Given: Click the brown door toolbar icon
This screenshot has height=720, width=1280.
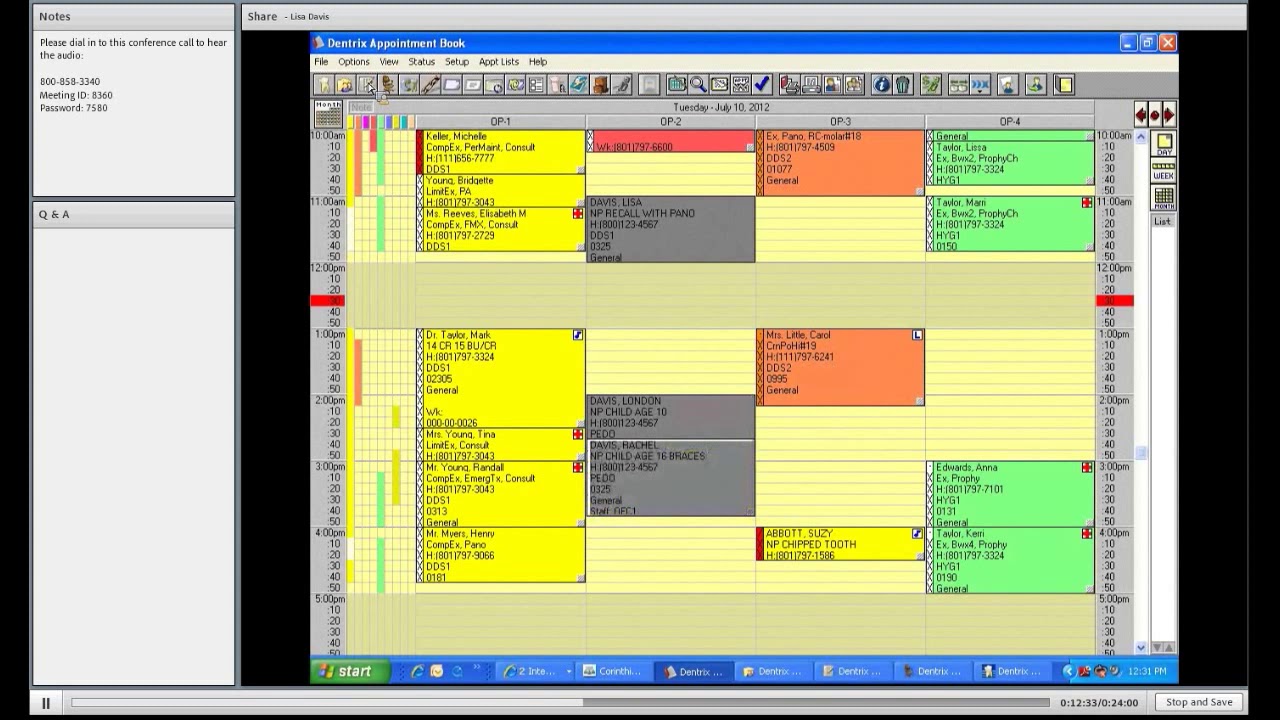Looking at the screenshot, I should tap(600, 85).
